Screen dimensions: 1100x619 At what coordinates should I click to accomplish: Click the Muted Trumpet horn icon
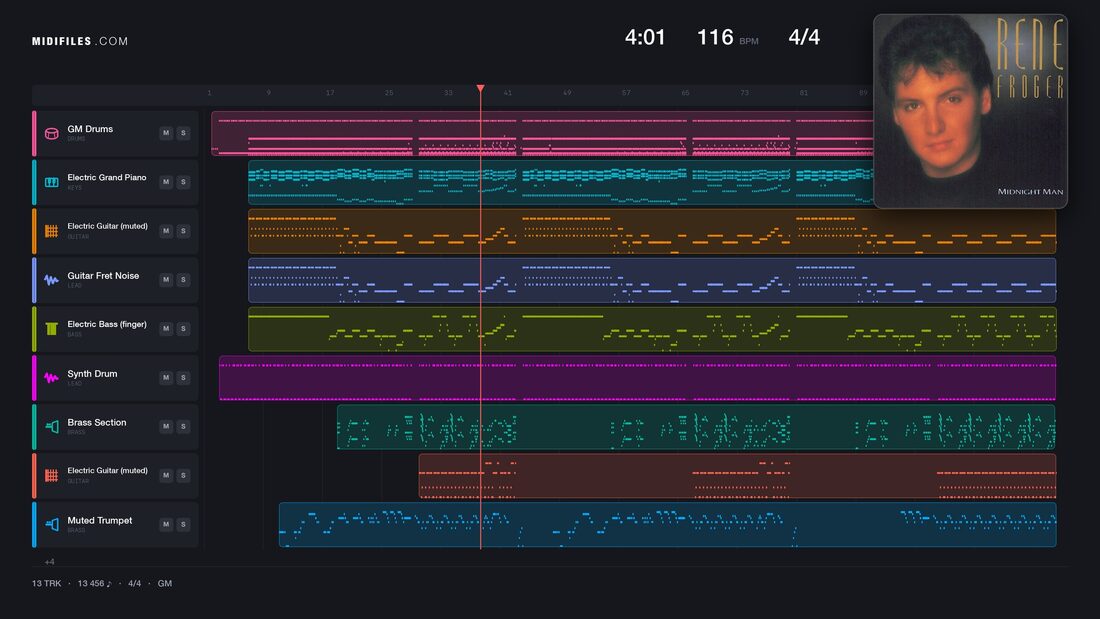click(x=51, y=524)
